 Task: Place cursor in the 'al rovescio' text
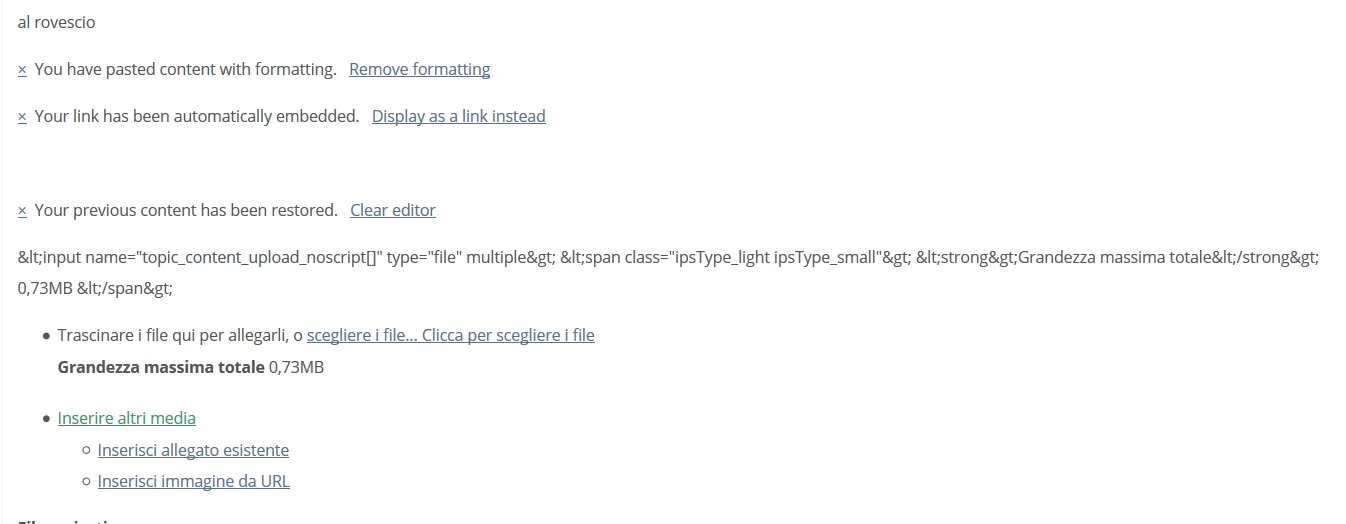point(57,22)
